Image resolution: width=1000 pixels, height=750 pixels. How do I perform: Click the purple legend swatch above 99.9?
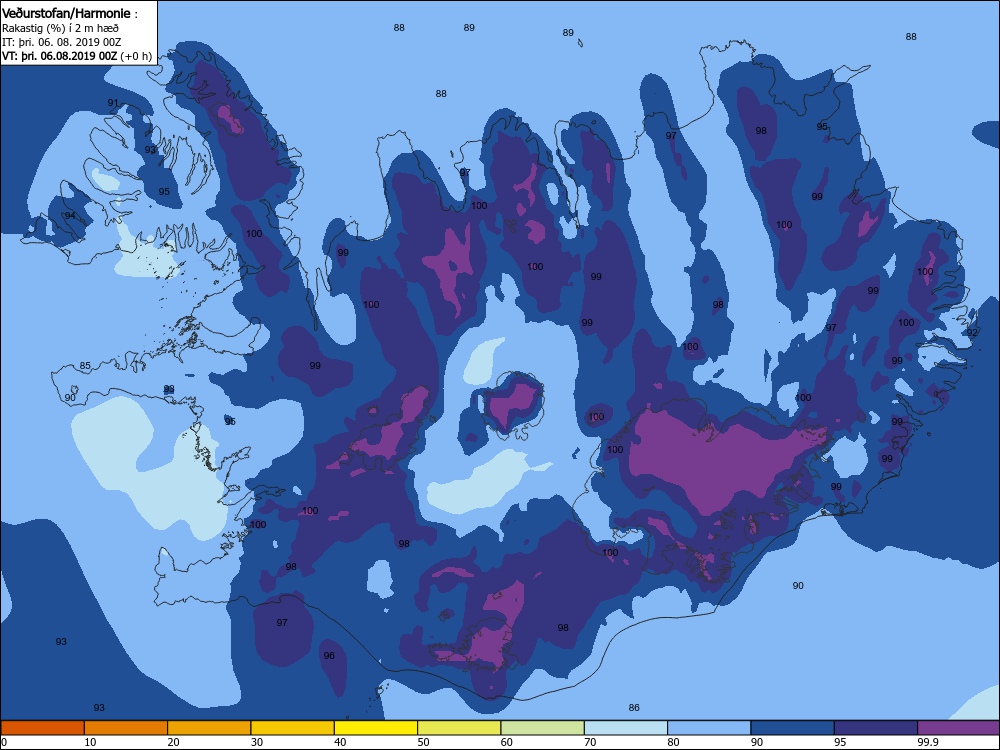pyautogui.click(x=959, y=728)
